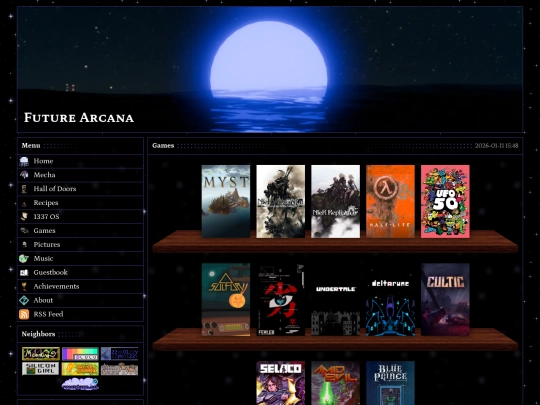Open the NieR Automata game cover
Viewport: 540px width, 405px height.
(281, 201)
